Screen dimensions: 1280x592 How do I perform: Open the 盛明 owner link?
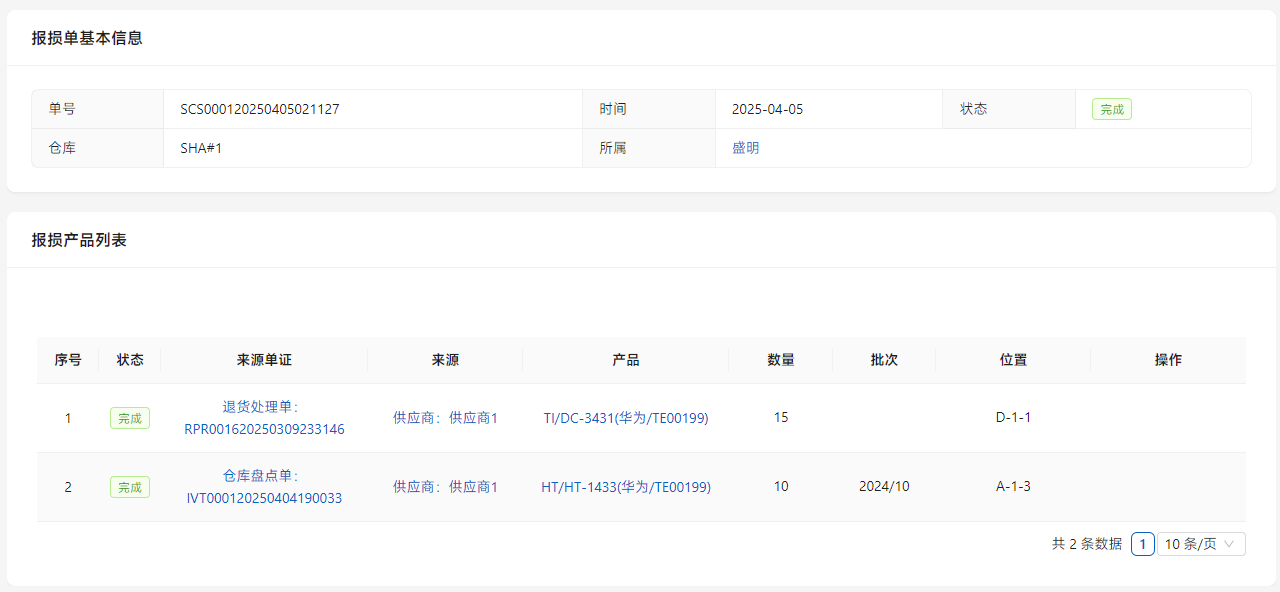[745, 148]
